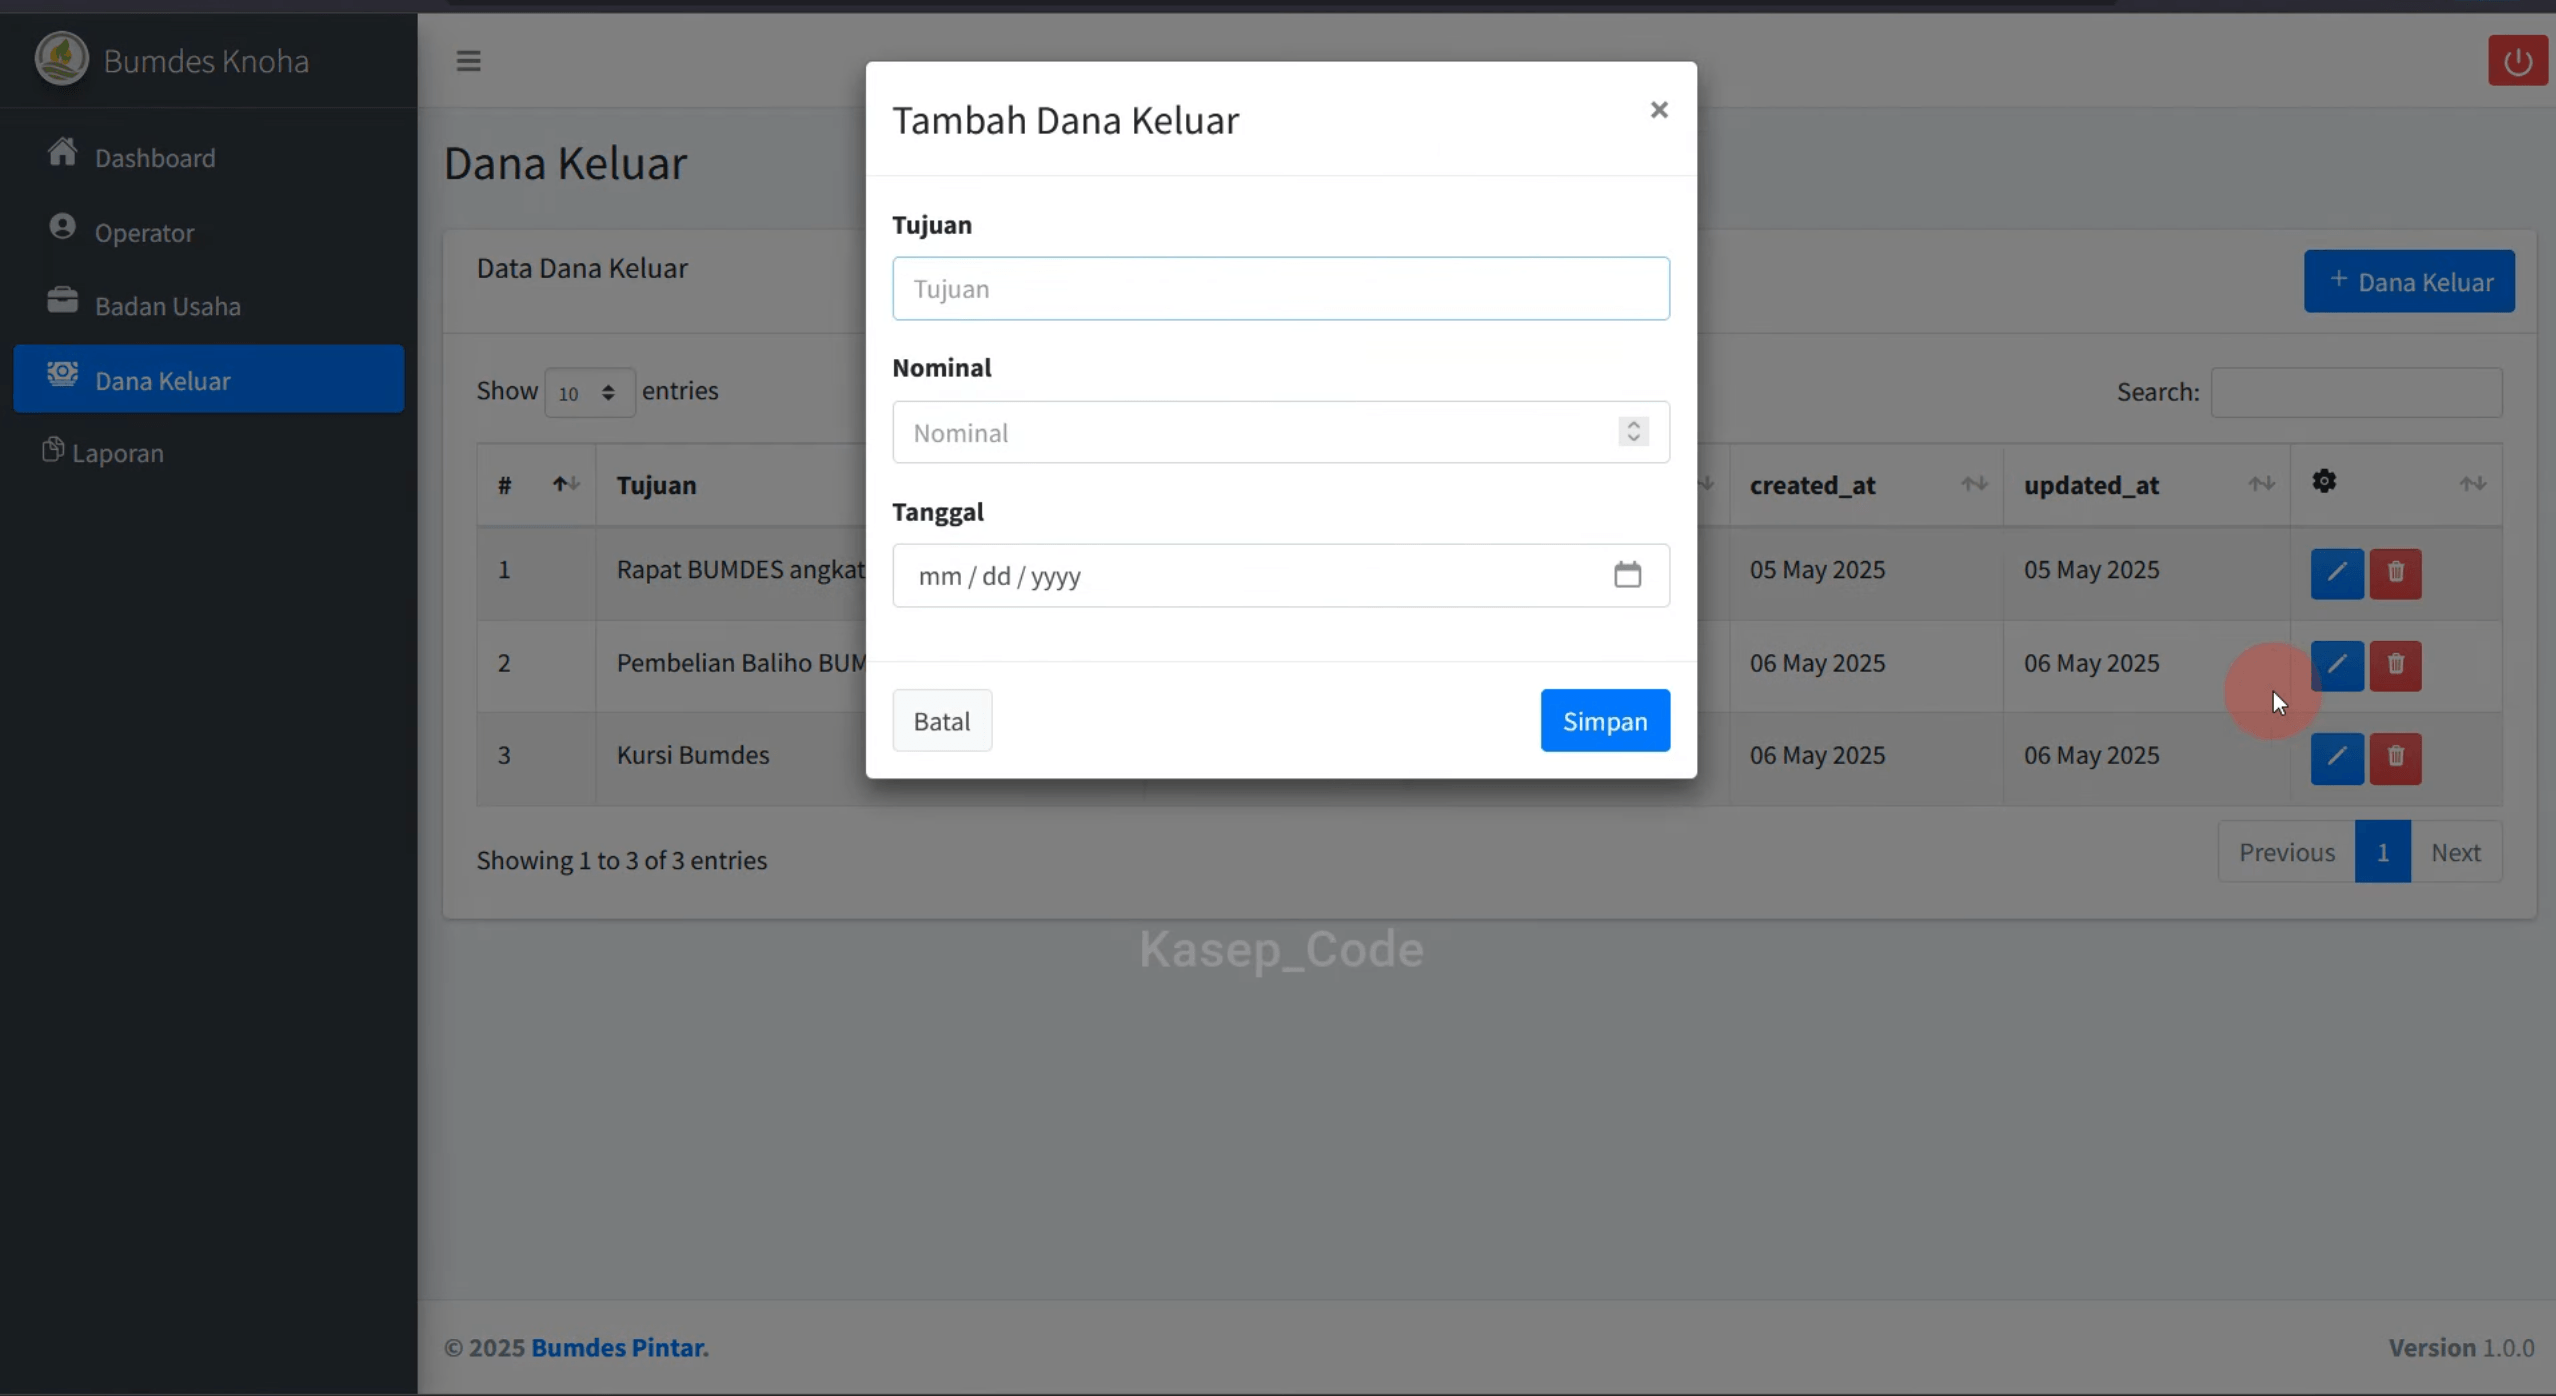Screen dimensions: 2556x1396
Task: Delete the Kursi Bumdes row
Action: (x=2395, y=757)
